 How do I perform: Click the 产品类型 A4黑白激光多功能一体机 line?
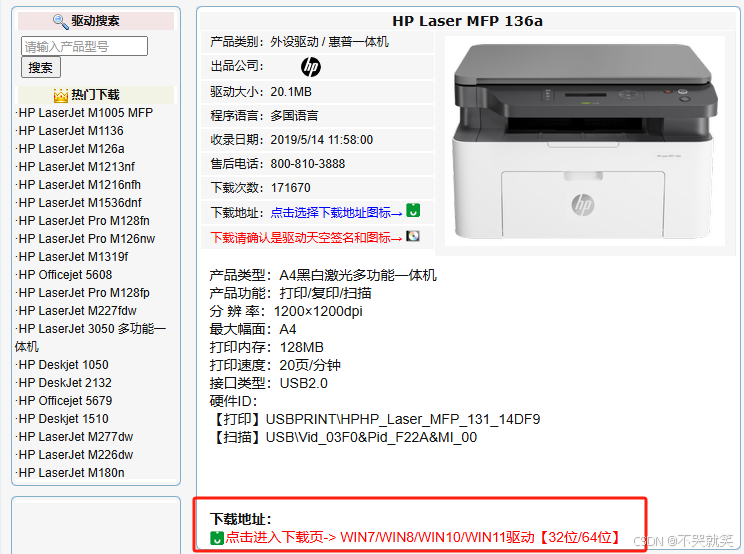pyautogui.click(x=323, y=276)
